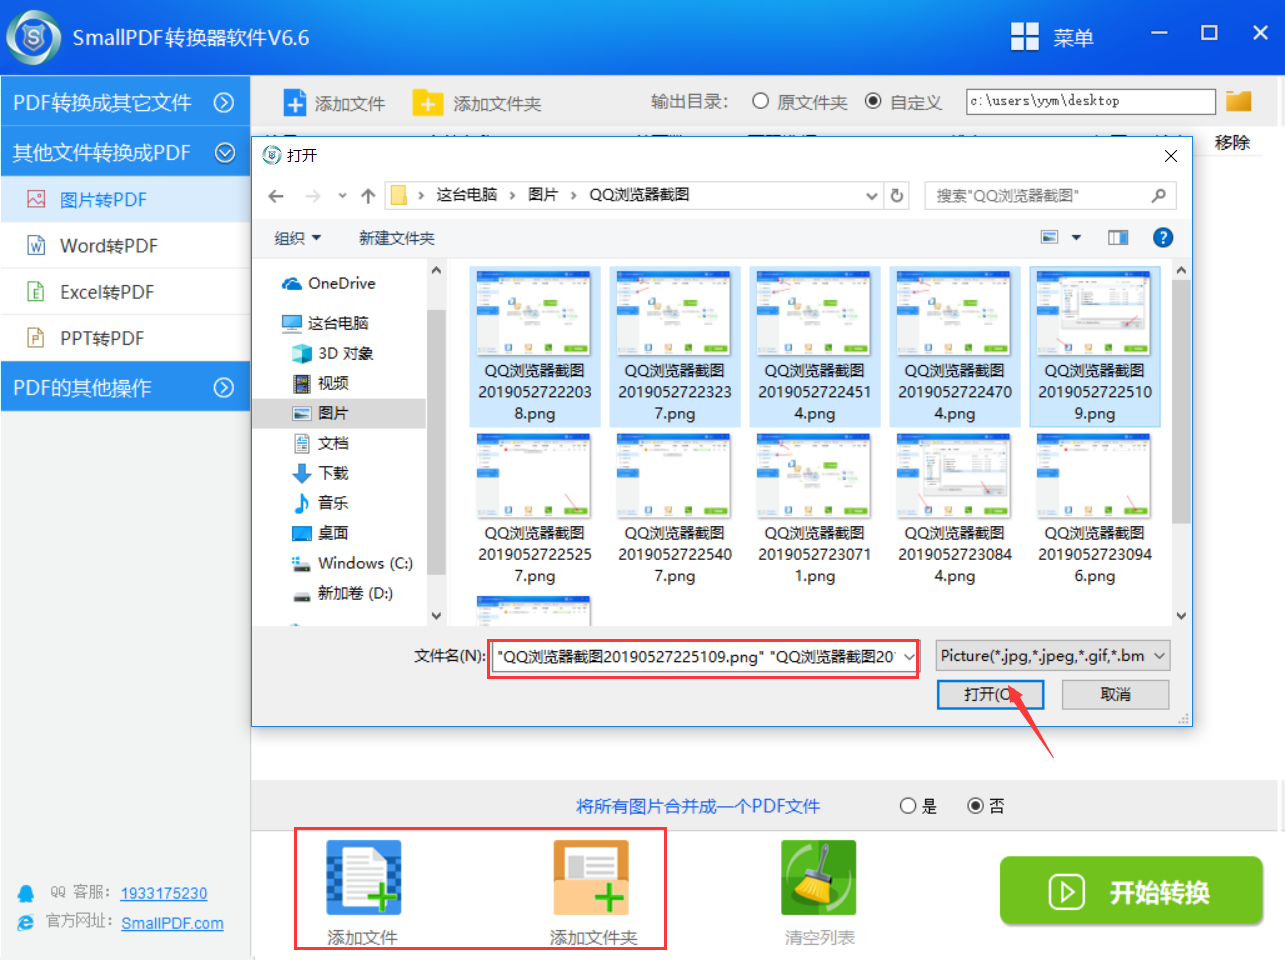The height and width of the screenshot is (960, 1285).
Task: Select 图片转PDF in sidebar
Action: pyautogui.click(x=125, y=199)
